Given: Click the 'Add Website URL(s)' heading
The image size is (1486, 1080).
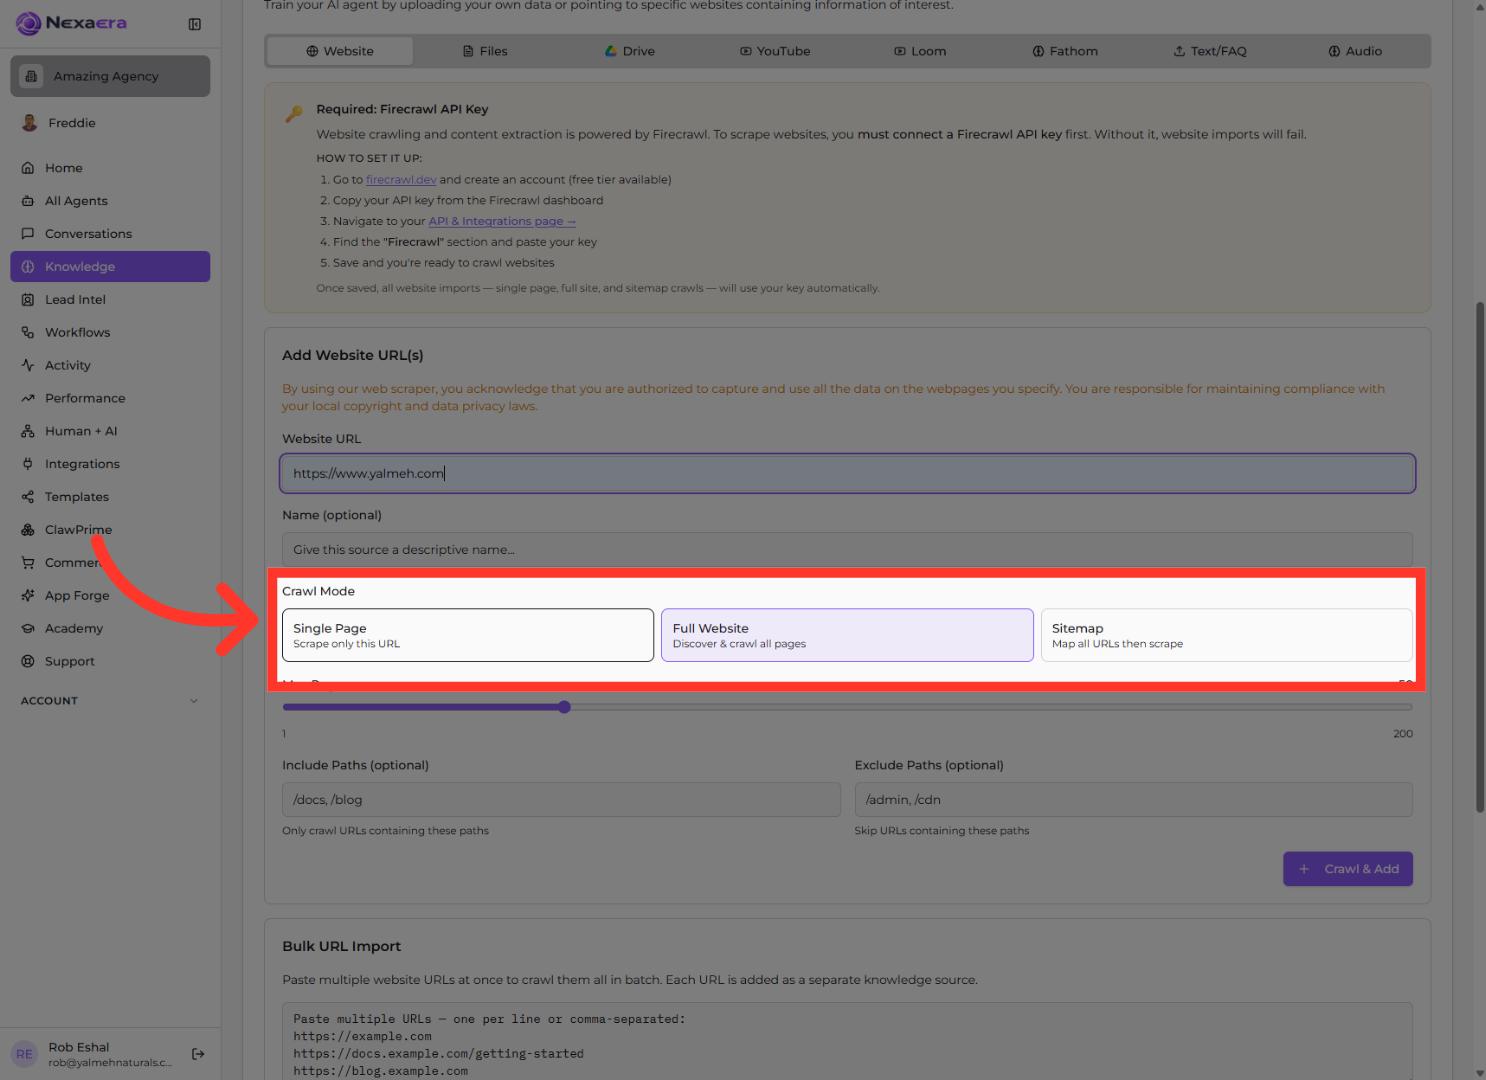Looking at the screenshot, I should pyautogui.click(x=352, y=355).
